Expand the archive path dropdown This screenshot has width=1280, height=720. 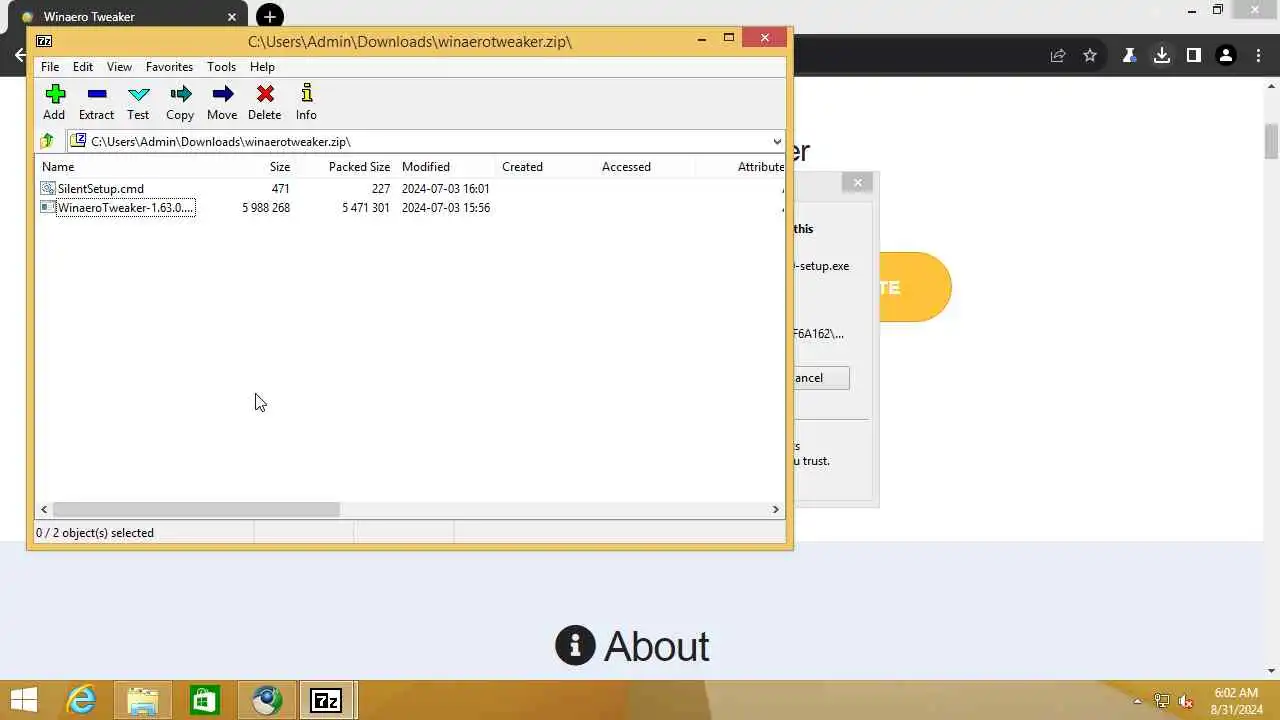click(x=777, y=141)
